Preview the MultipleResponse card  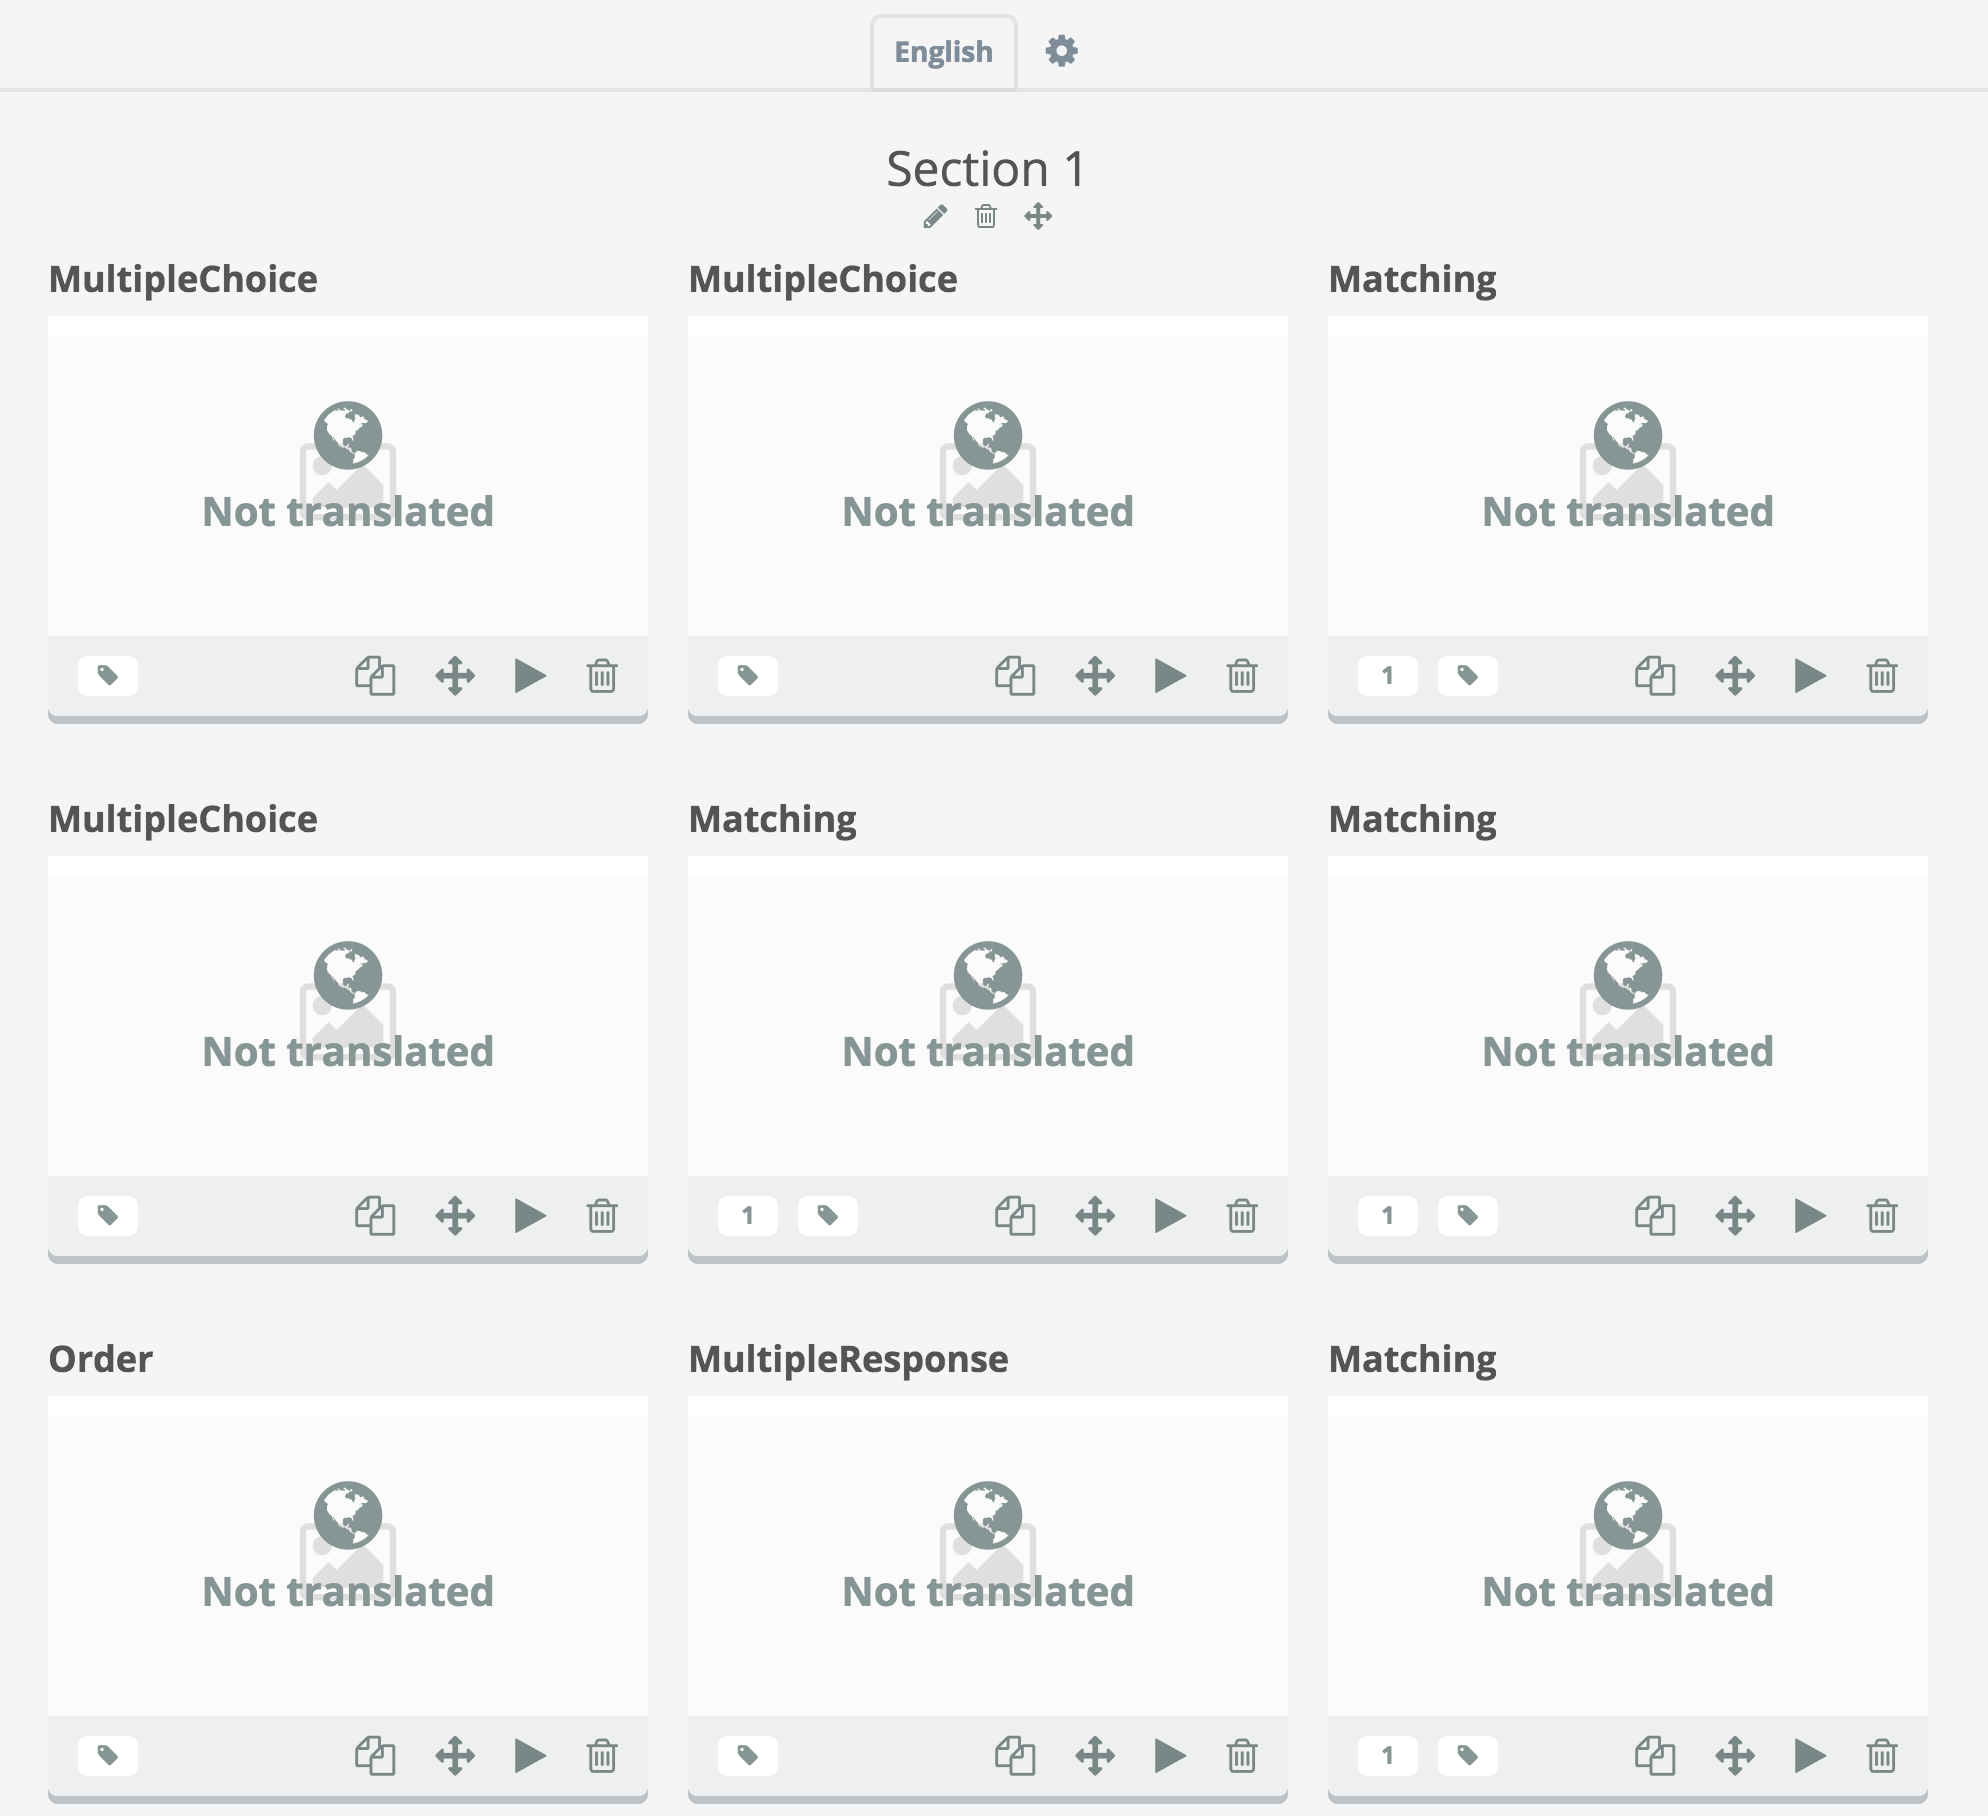[x=1170, y=1755]
